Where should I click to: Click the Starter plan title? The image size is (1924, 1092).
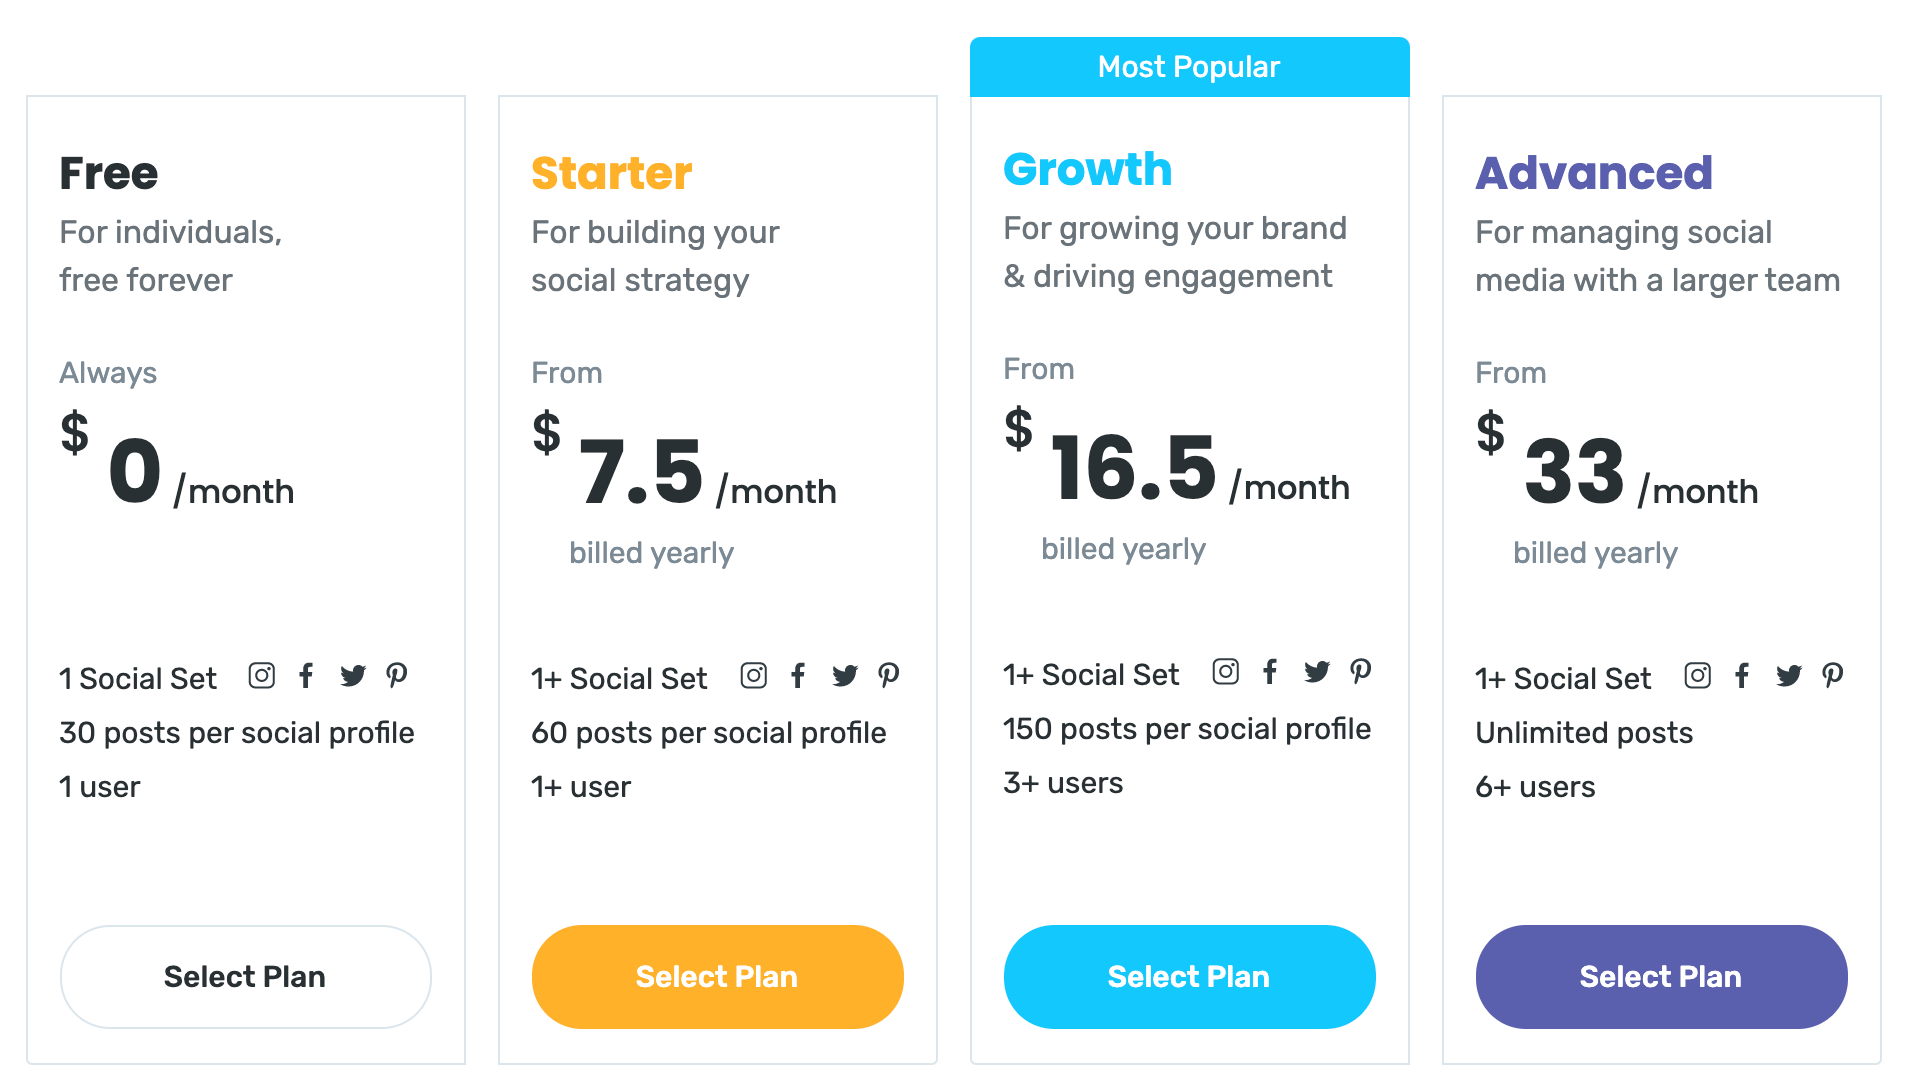point(611,171)
